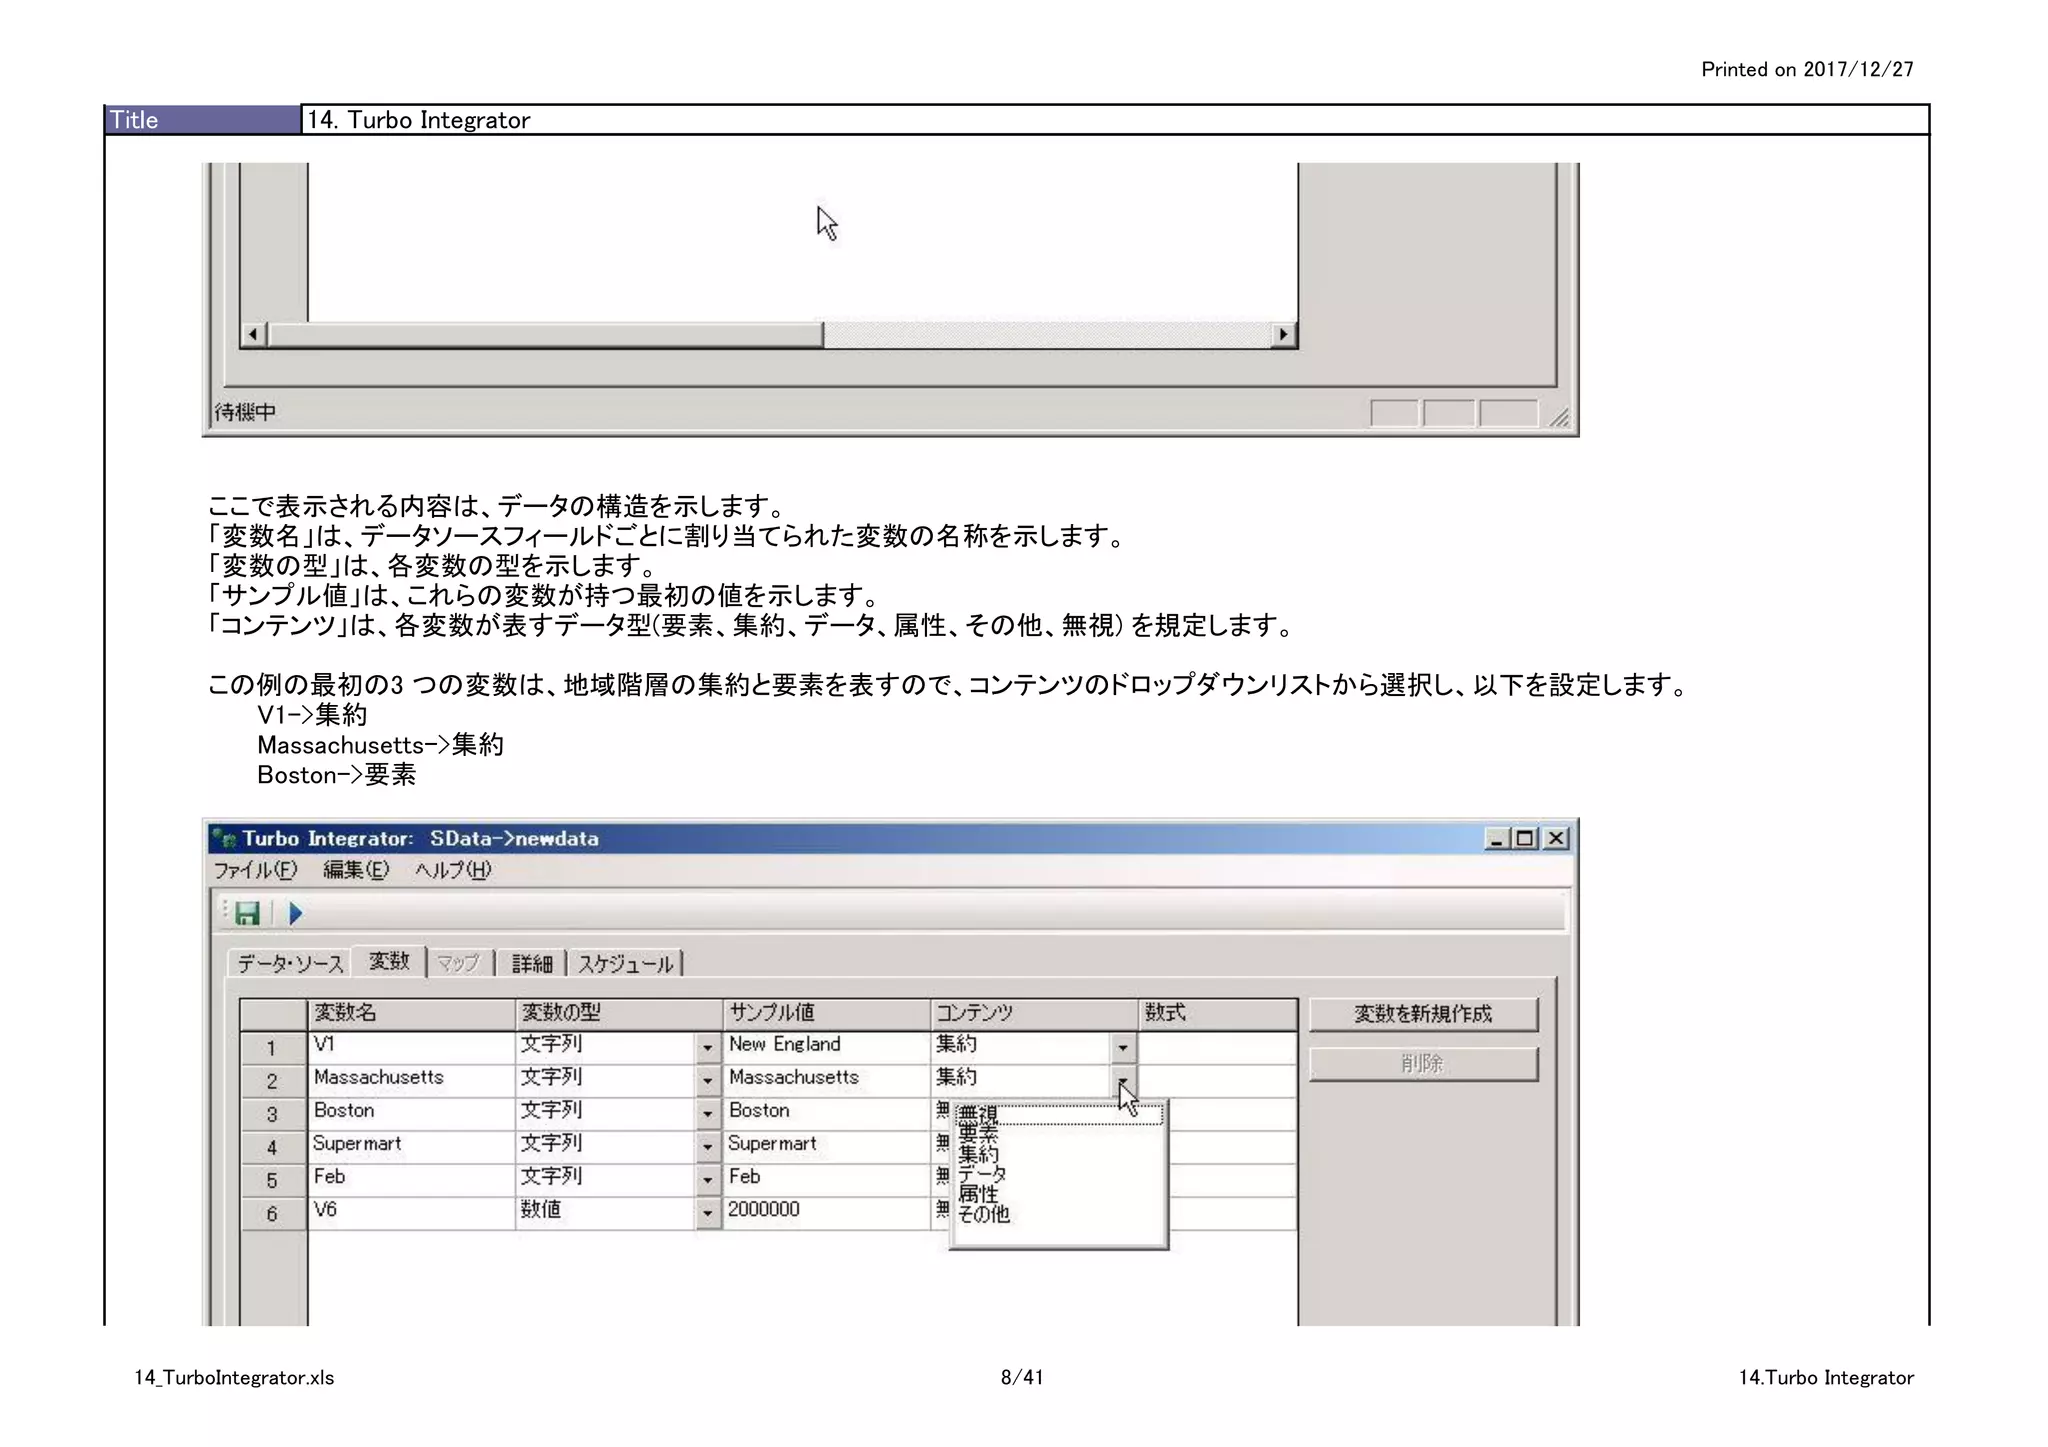2048x1447 pixels.
Task: Close the Turbo Integrator window
Action: [x=1556, y=839]
